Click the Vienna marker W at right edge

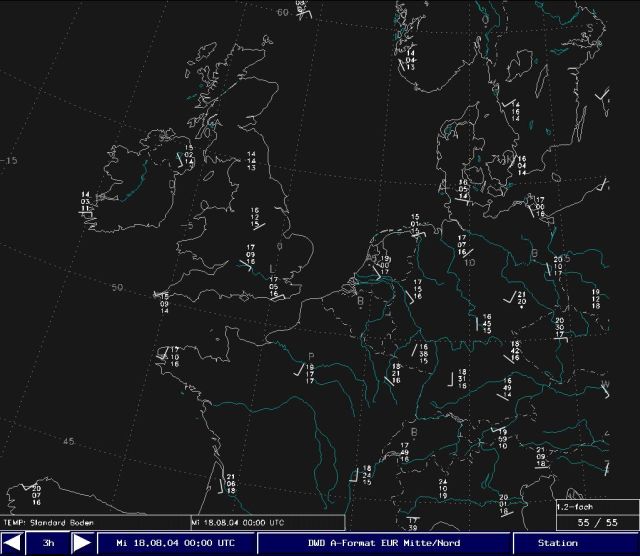coord(605,384)
